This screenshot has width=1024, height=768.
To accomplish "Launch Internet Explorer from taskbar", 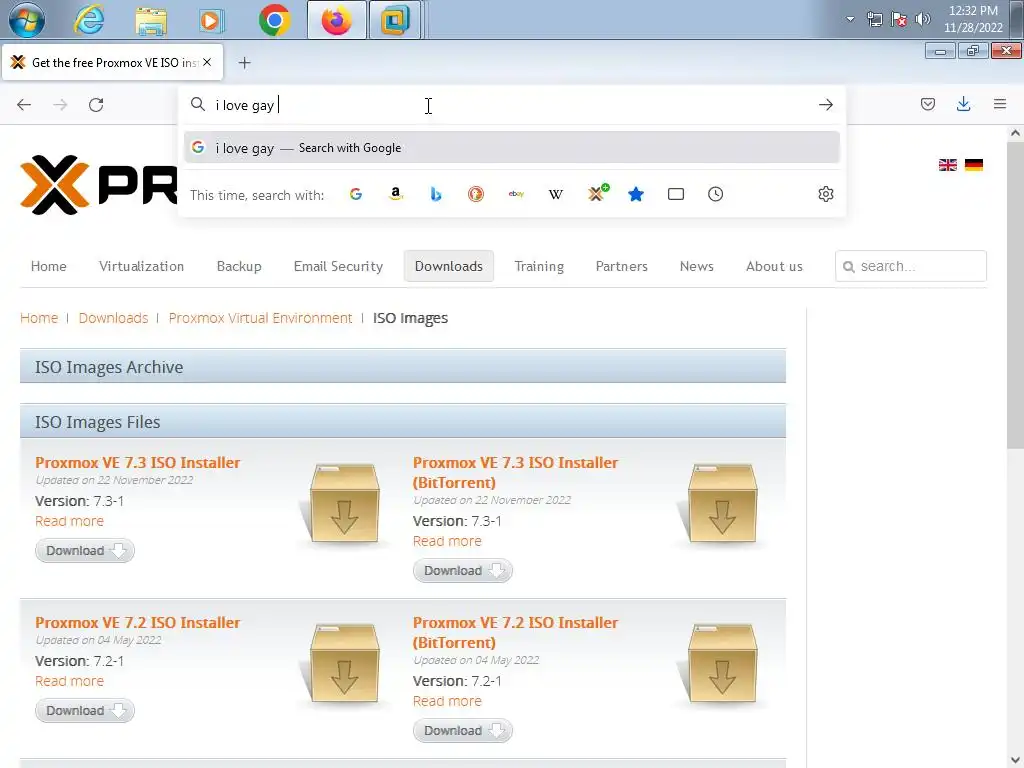I will pyautogui.click(x=89, y=20).
